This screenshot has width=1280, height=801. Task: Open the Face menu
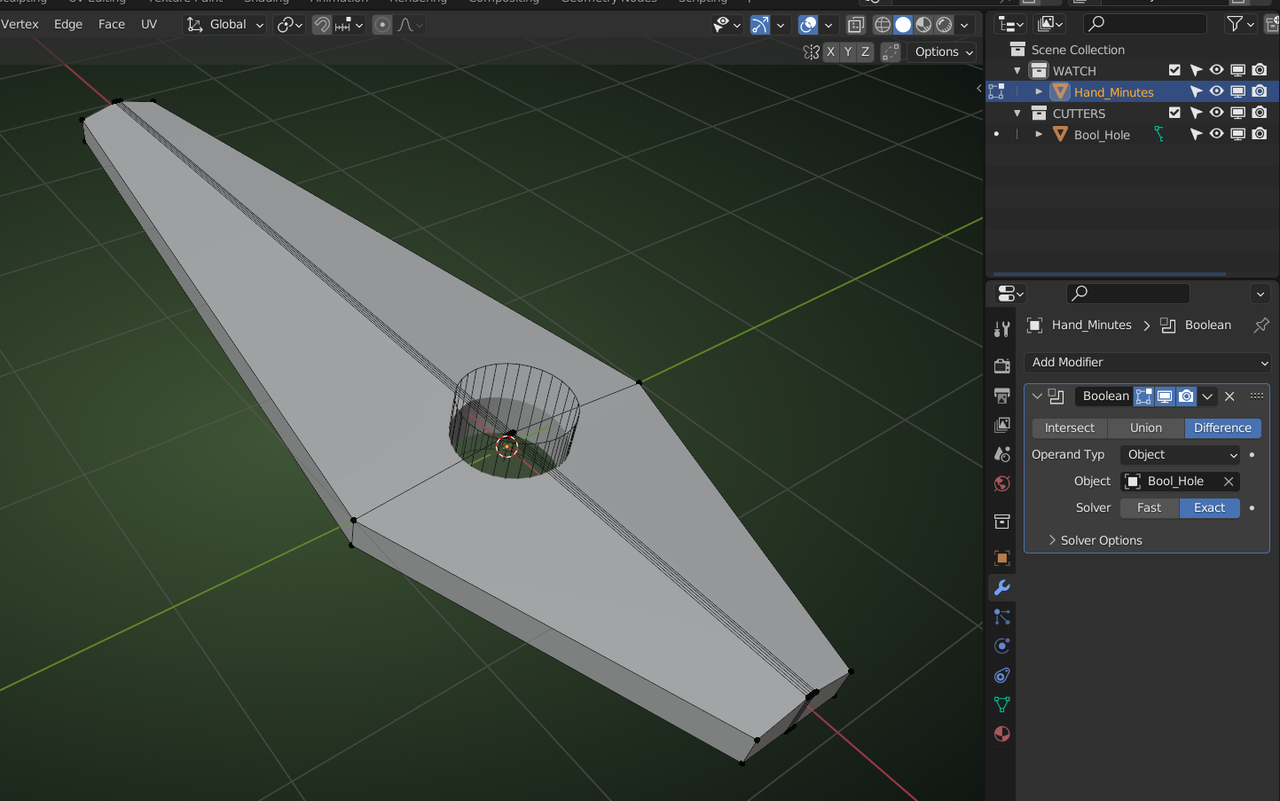112,24
